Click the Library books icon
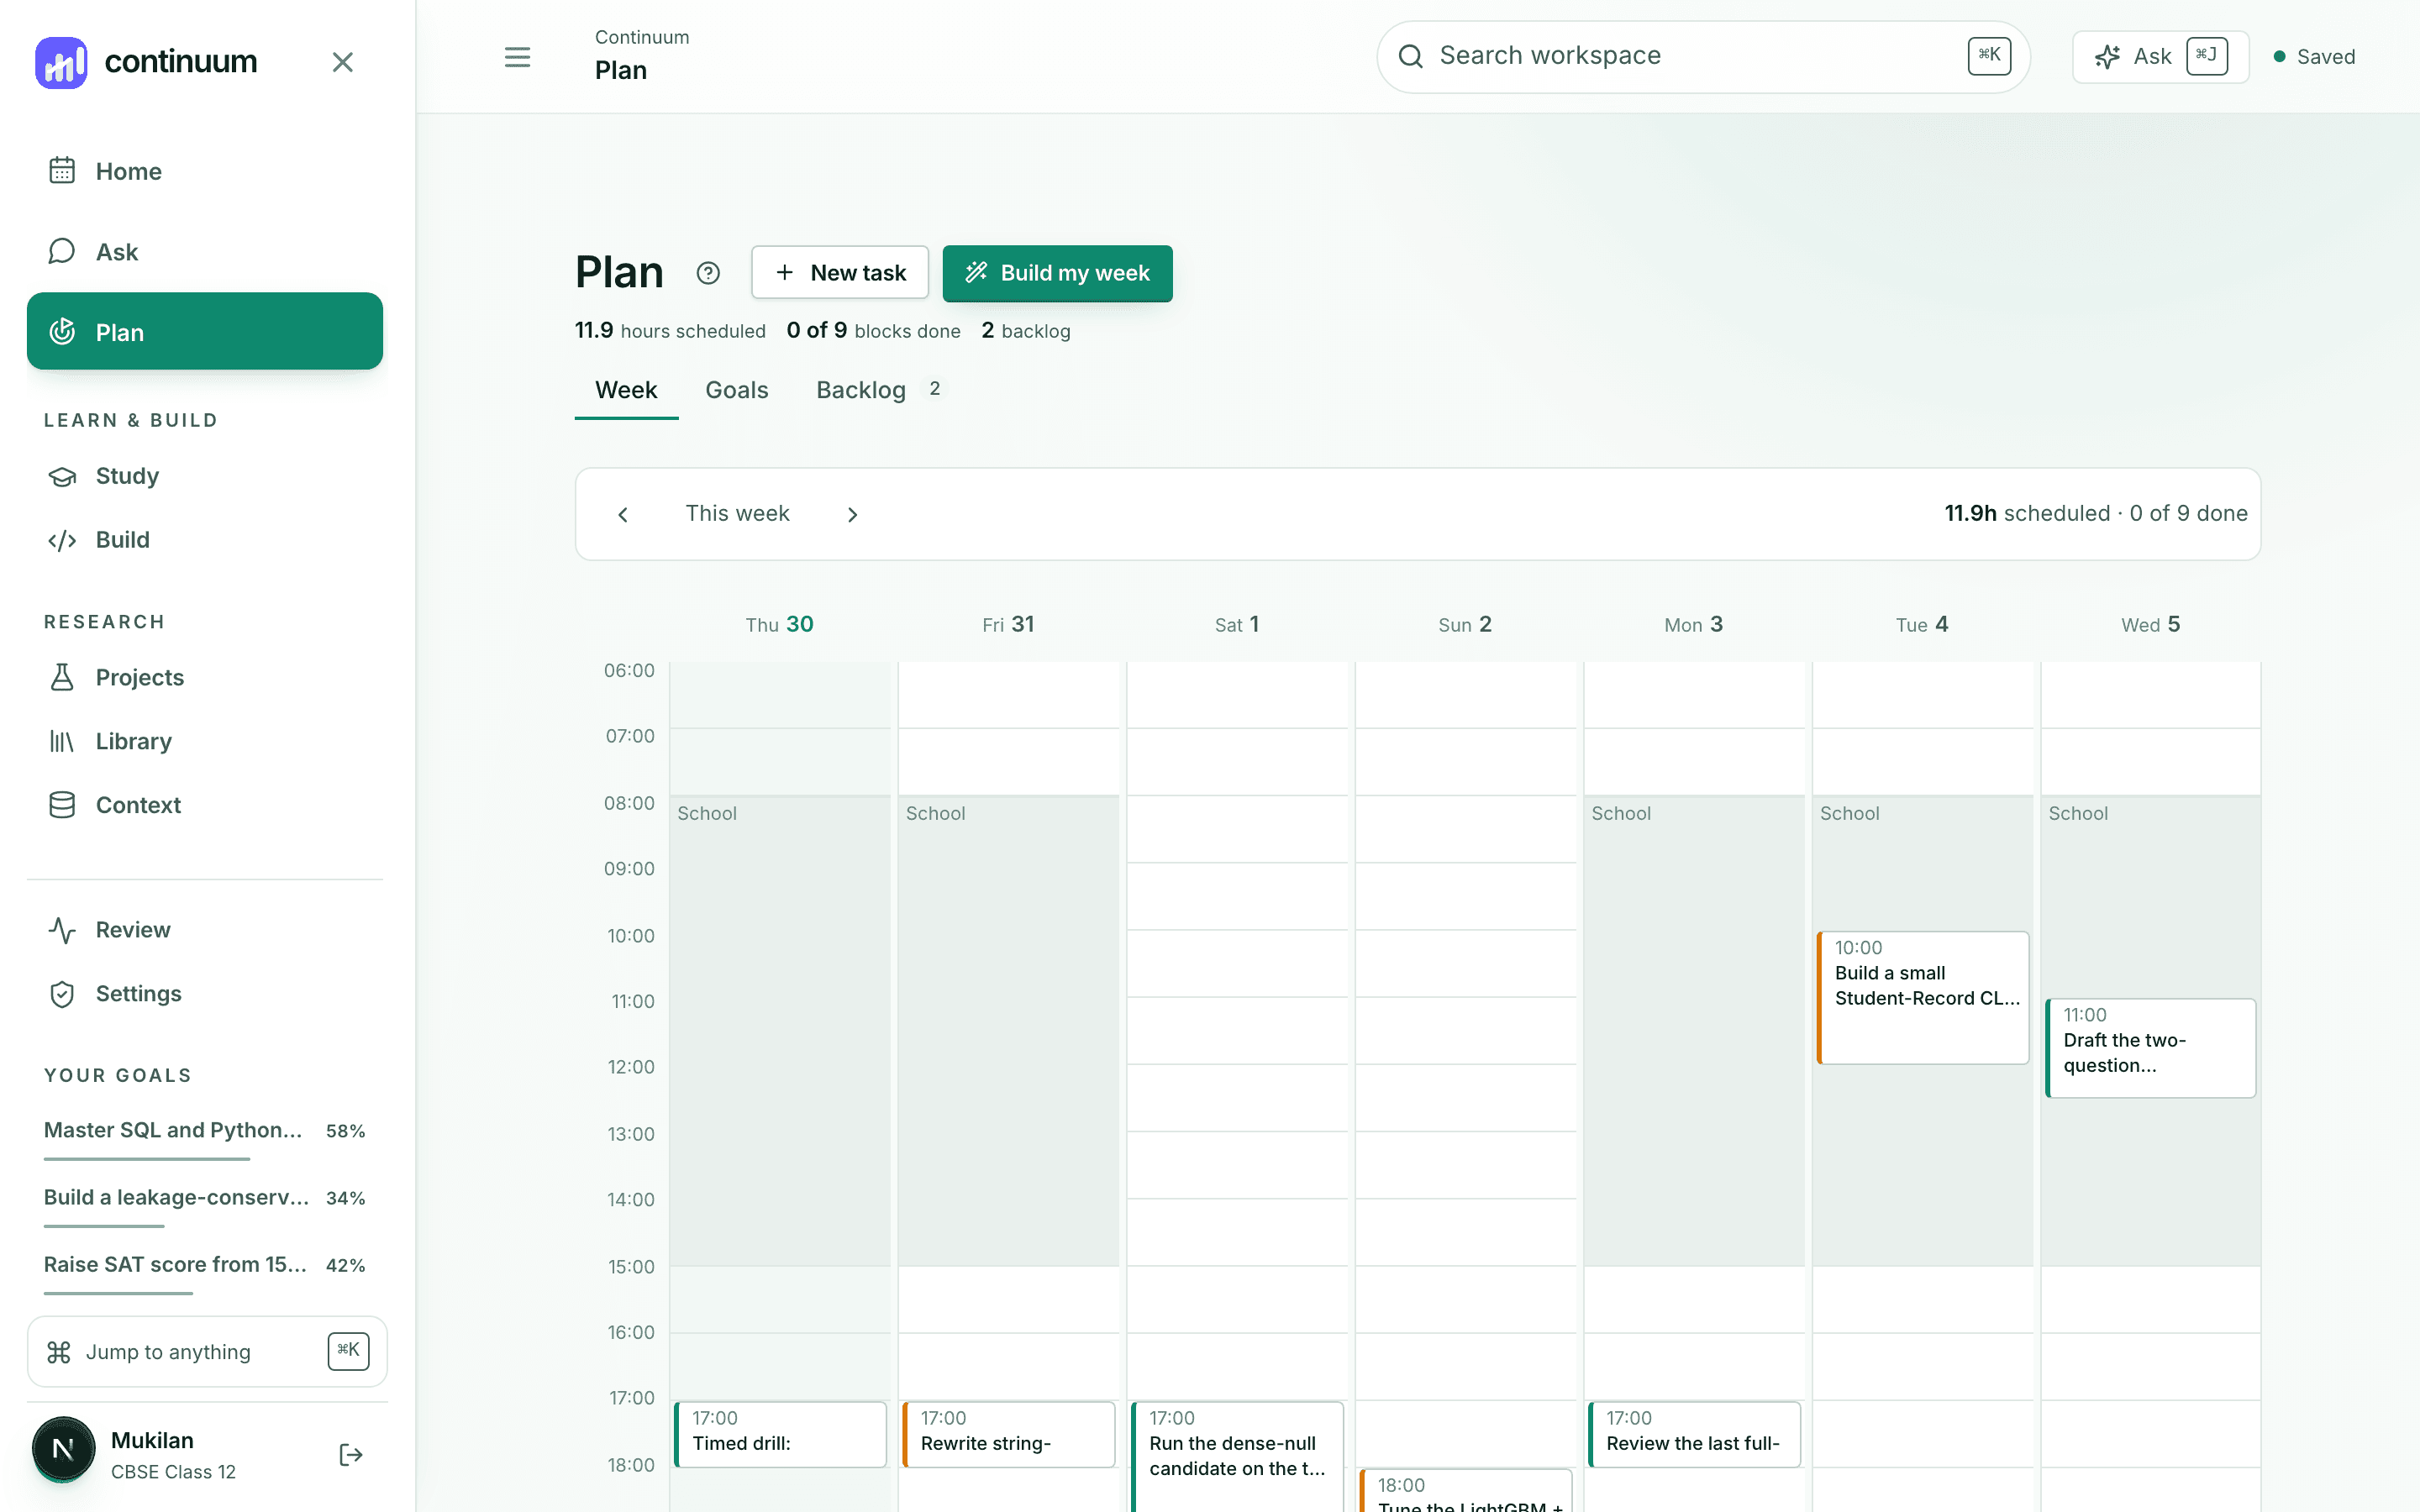Screen dimensions: 2420x1512 62,741
